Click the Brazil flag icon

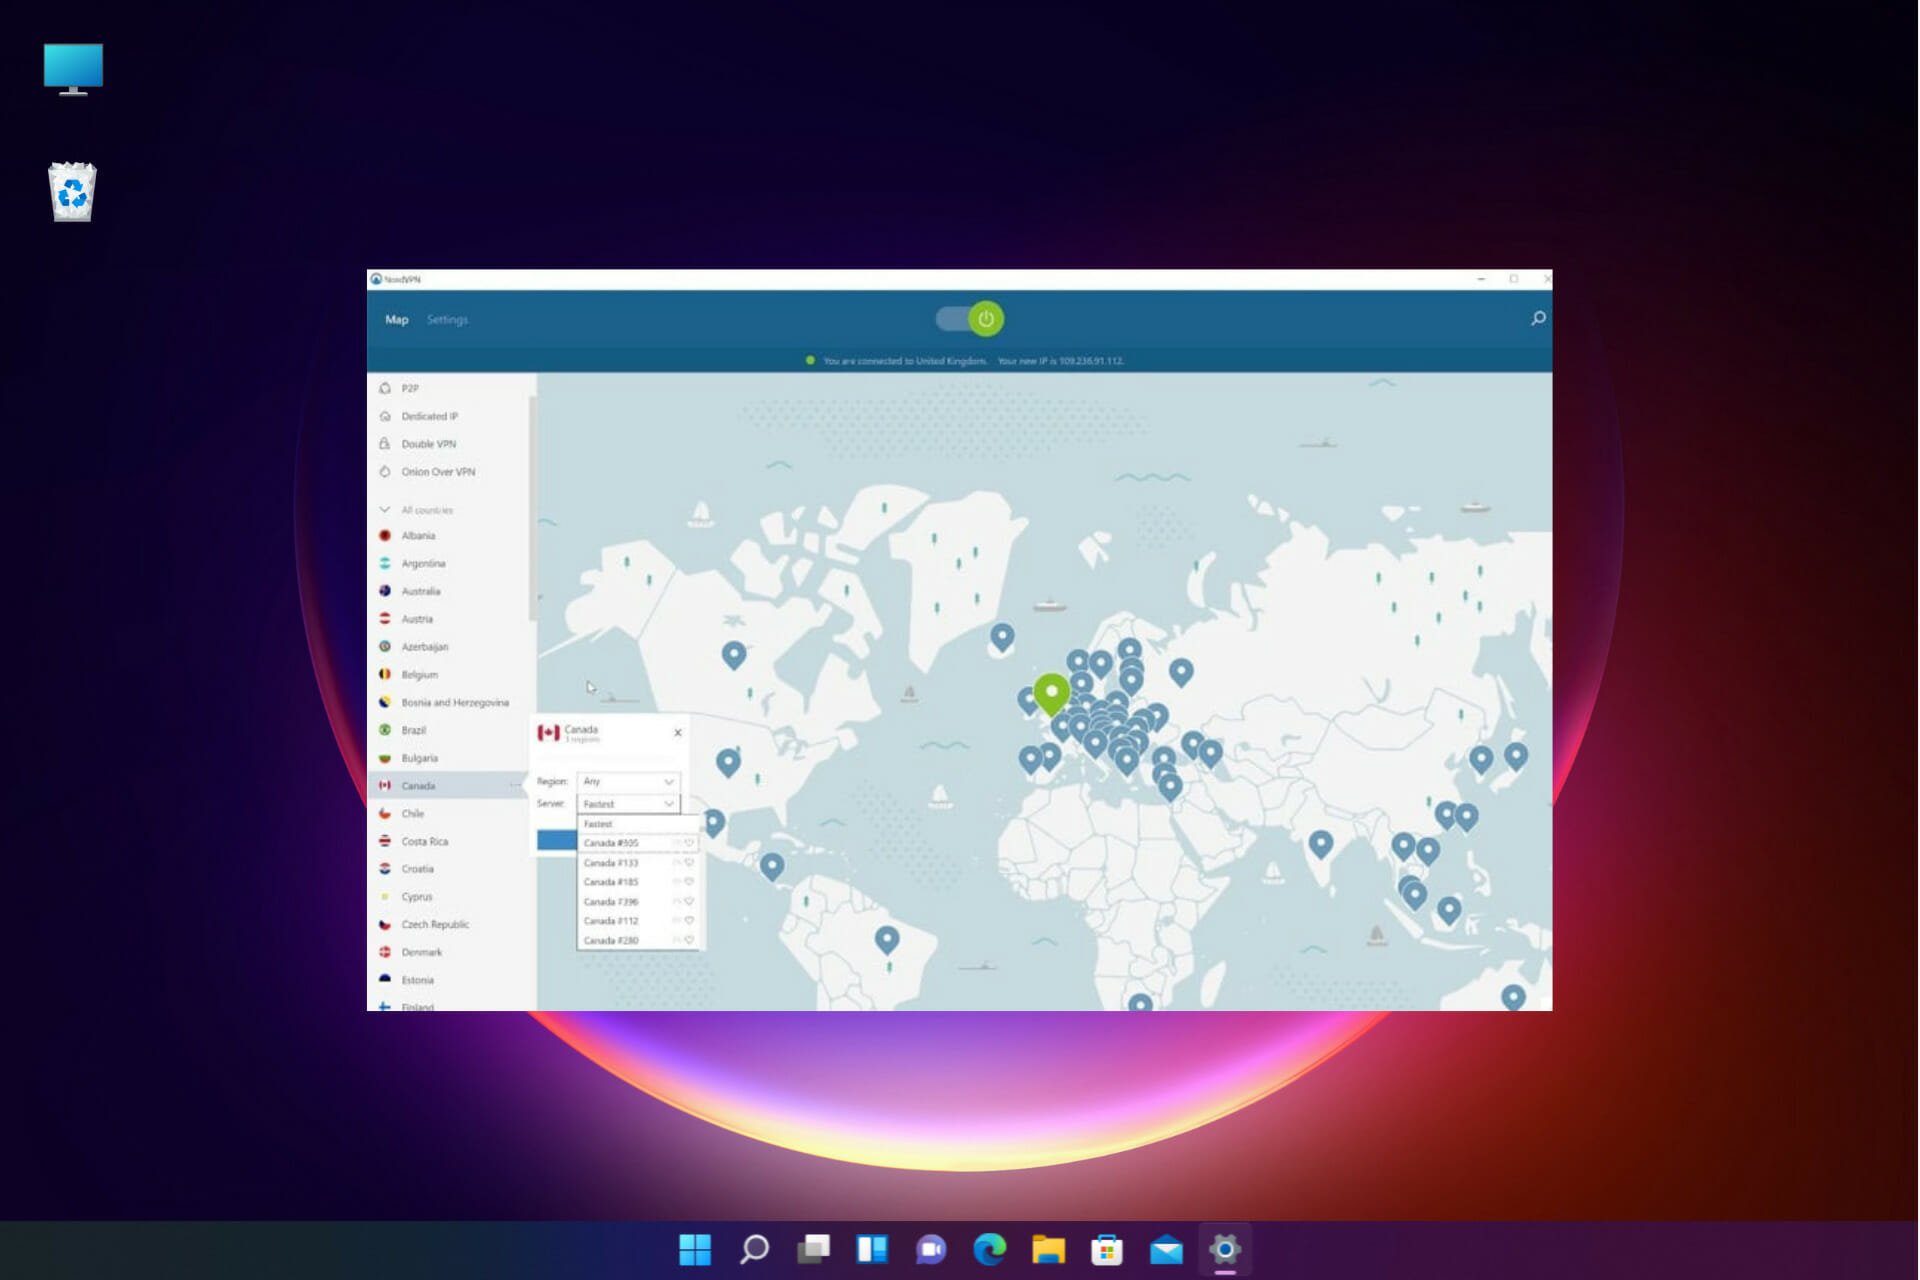[385, 730]
